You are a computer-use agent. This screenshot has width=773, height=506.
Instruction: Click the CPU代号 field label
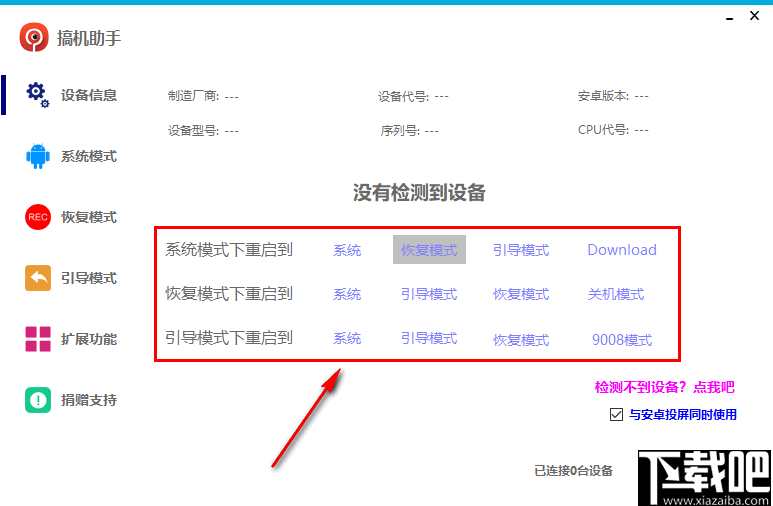tap(603, 130)
